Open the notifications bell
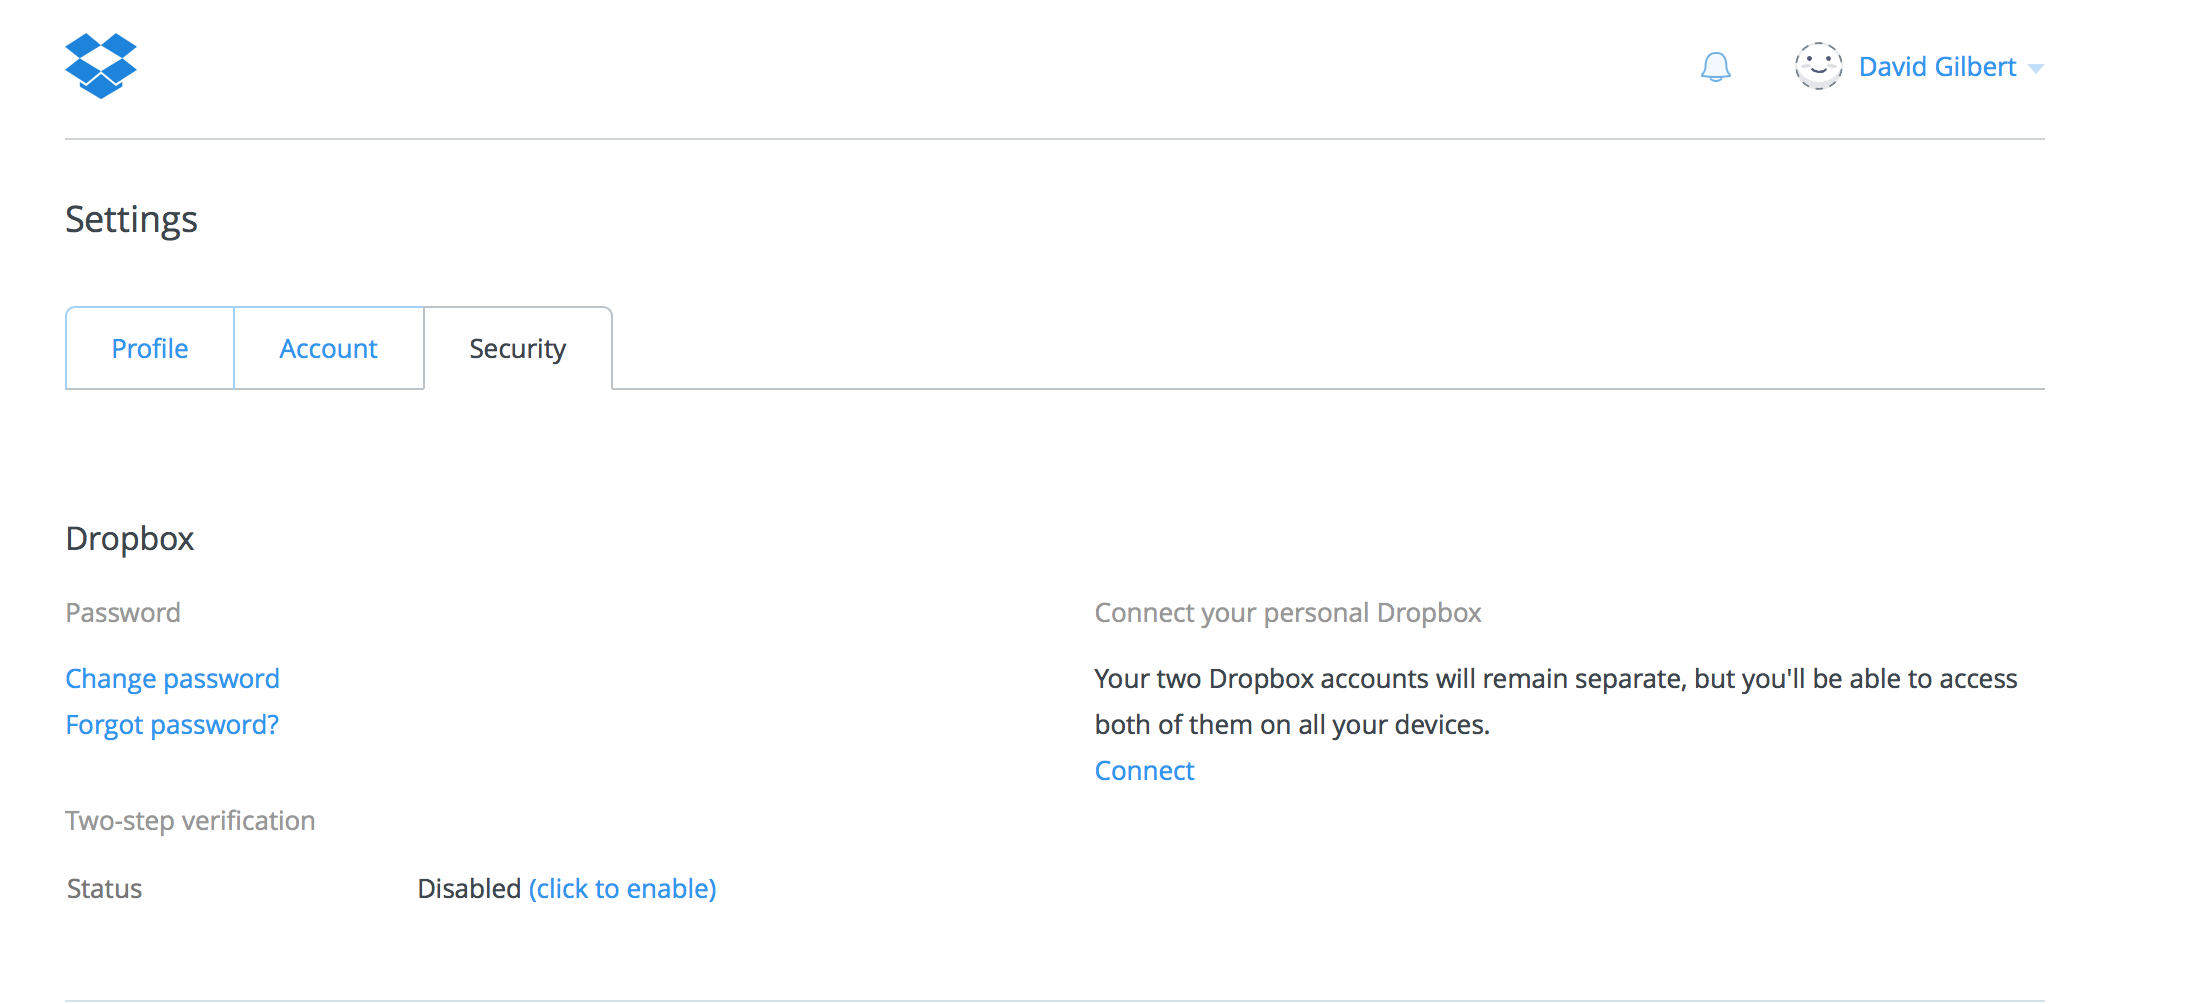 tap(1716, 67)
